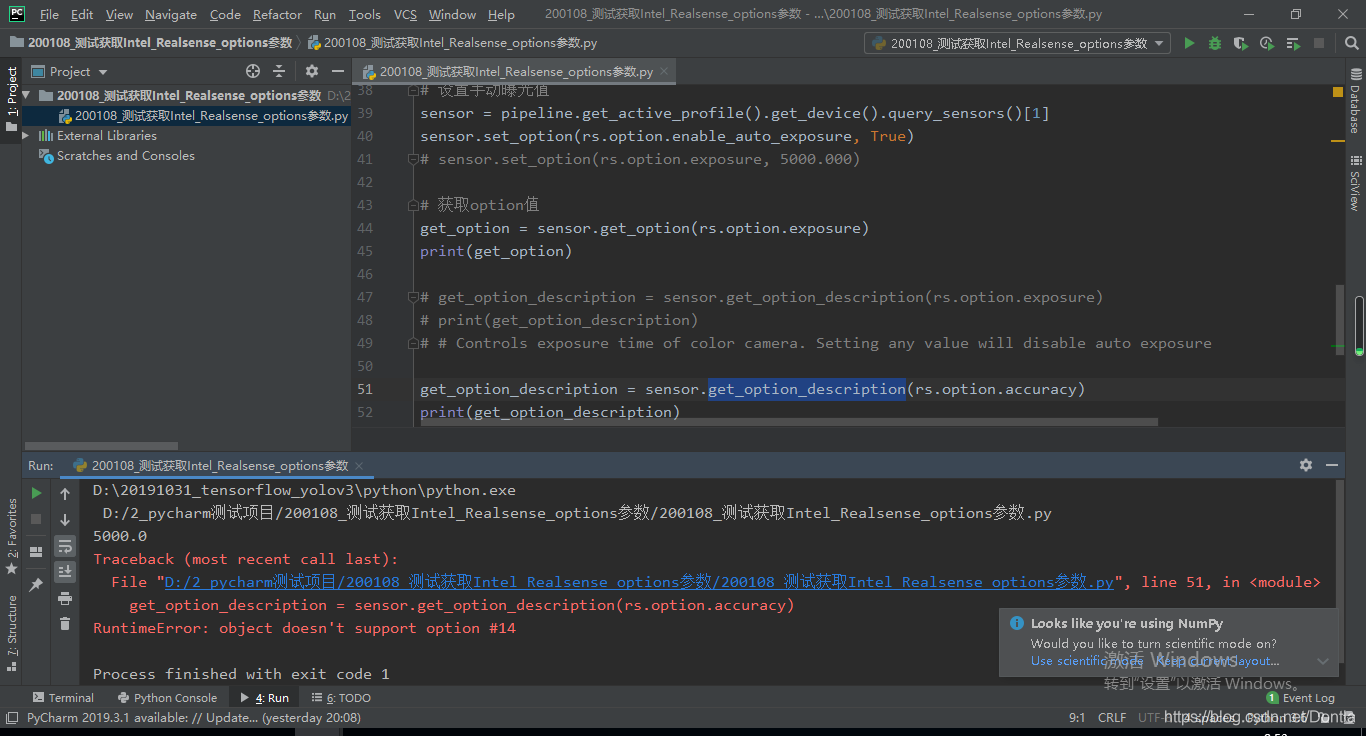The width and height of the screenshot is (1366, 736).
Task: Pin the Run tab
Action: [x=36, y=584]
